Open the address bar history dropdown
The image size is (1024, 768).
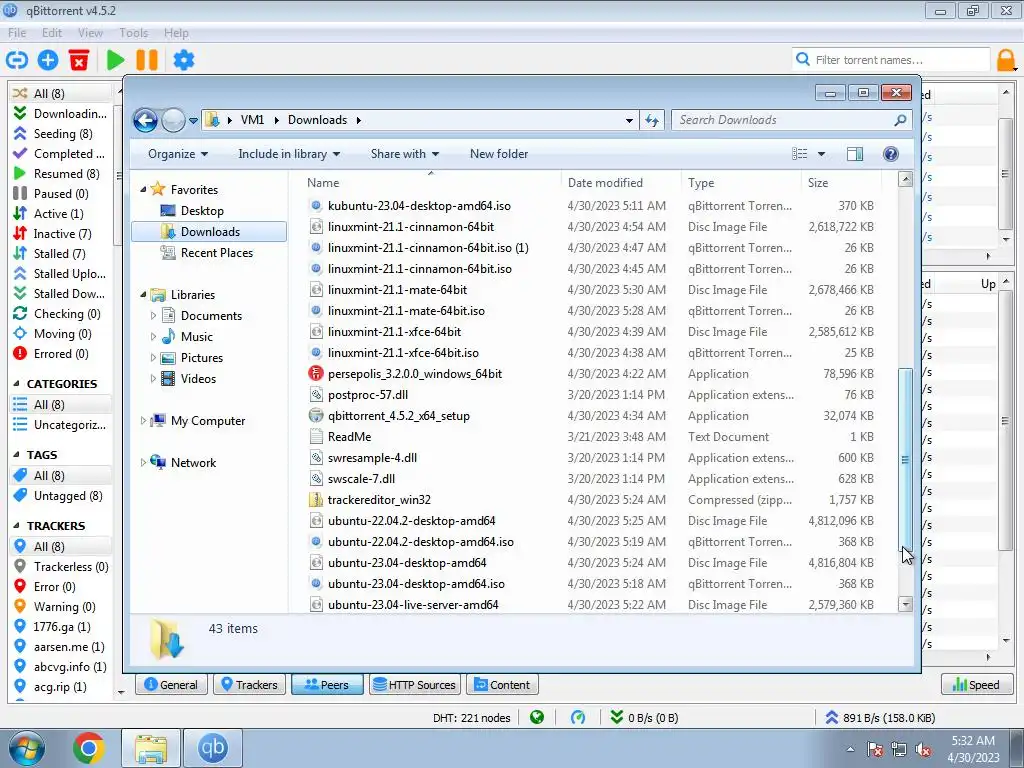629,120
